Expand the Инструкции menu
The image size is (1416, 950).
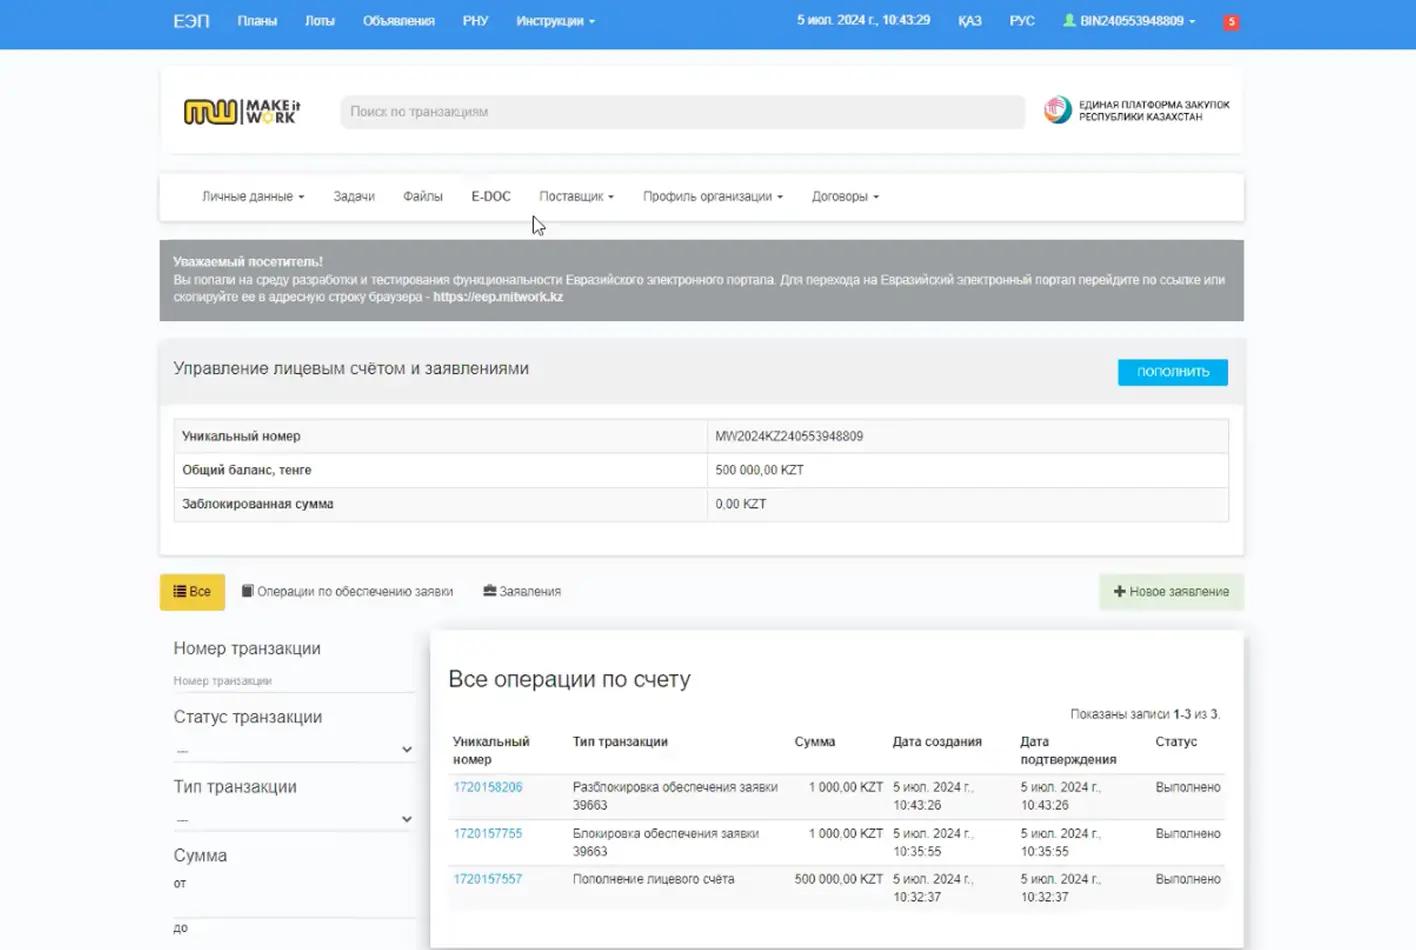pos(555,21)
